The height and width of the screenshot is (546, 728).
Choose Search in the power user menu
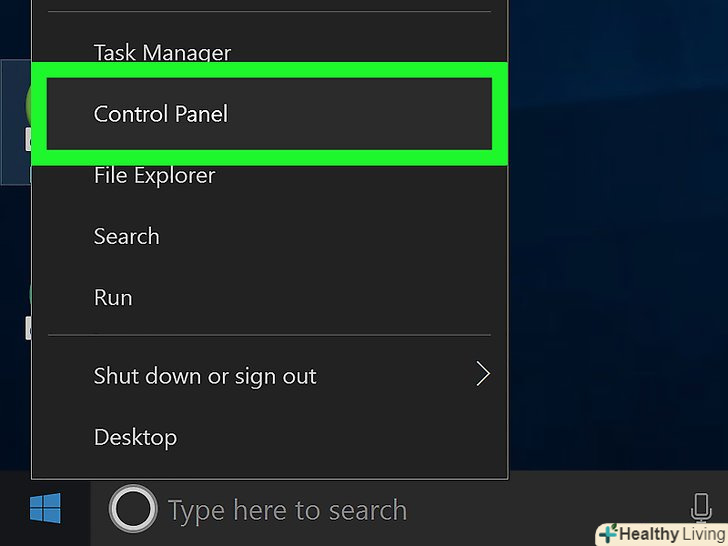pos(126,236)
